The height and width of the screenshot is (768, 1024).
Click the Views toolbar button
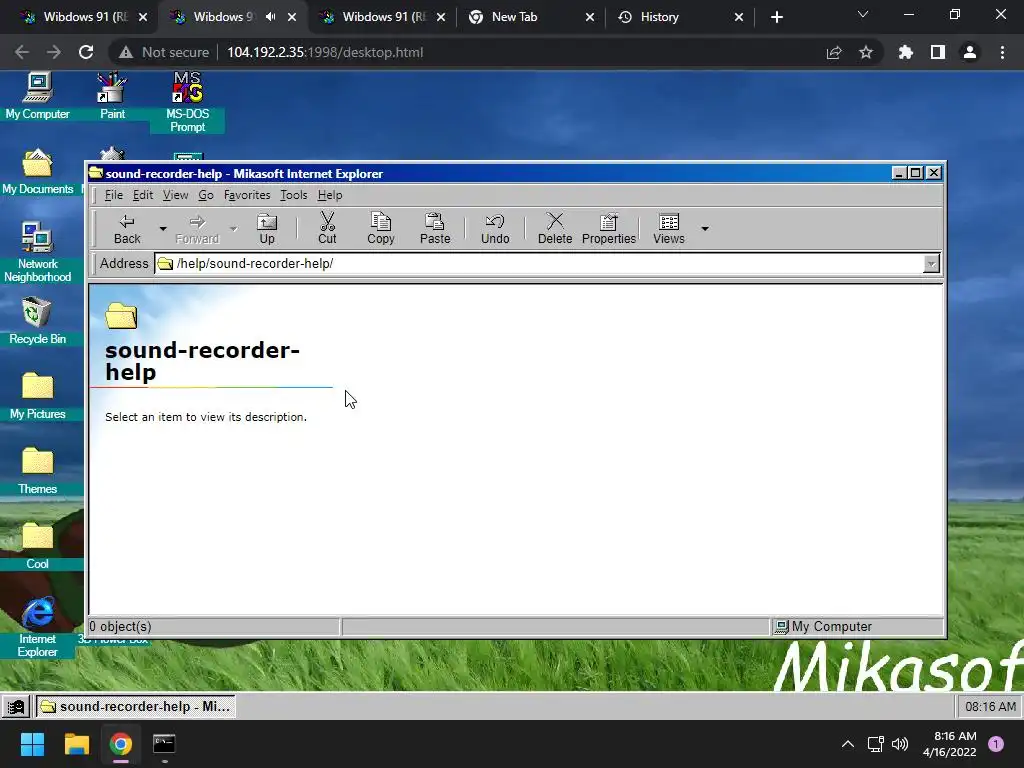pyautogui.click(x=669, y=229)
